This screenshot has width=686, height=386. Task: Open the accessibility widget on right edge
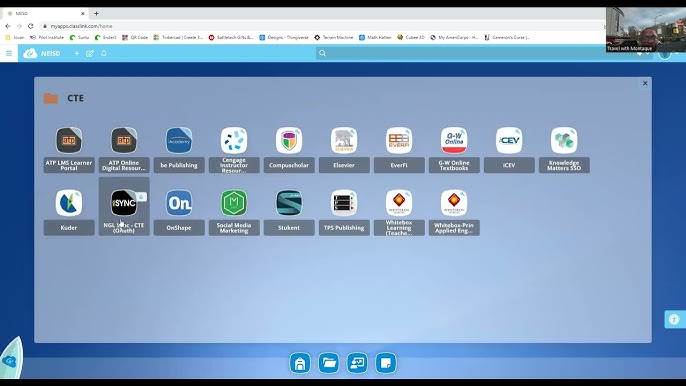675,319
